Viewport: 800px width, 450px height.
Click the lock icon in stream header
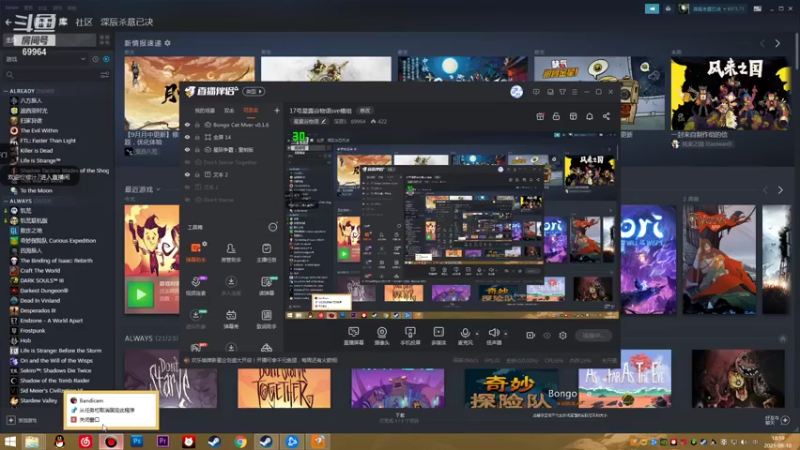556,116
